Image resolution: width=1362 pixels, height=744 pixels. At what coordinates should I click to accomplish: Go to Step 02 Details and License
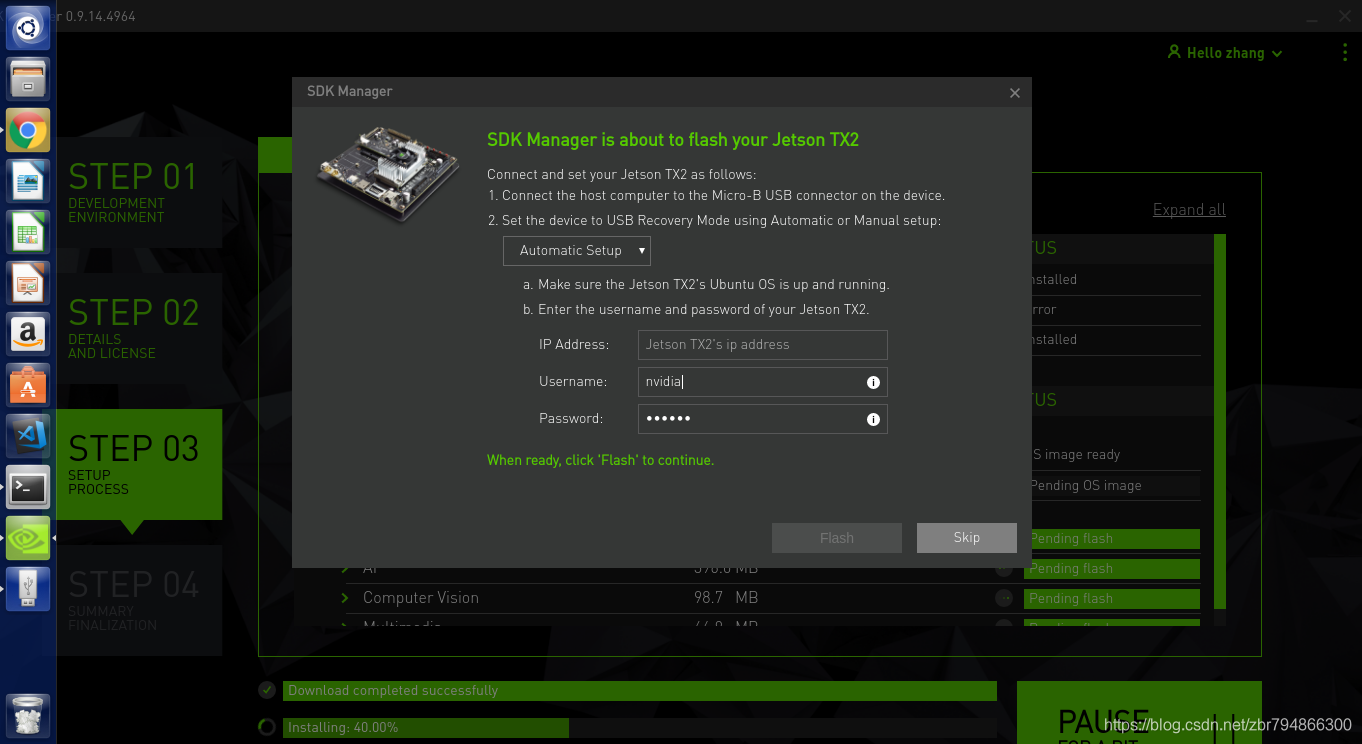139,328
